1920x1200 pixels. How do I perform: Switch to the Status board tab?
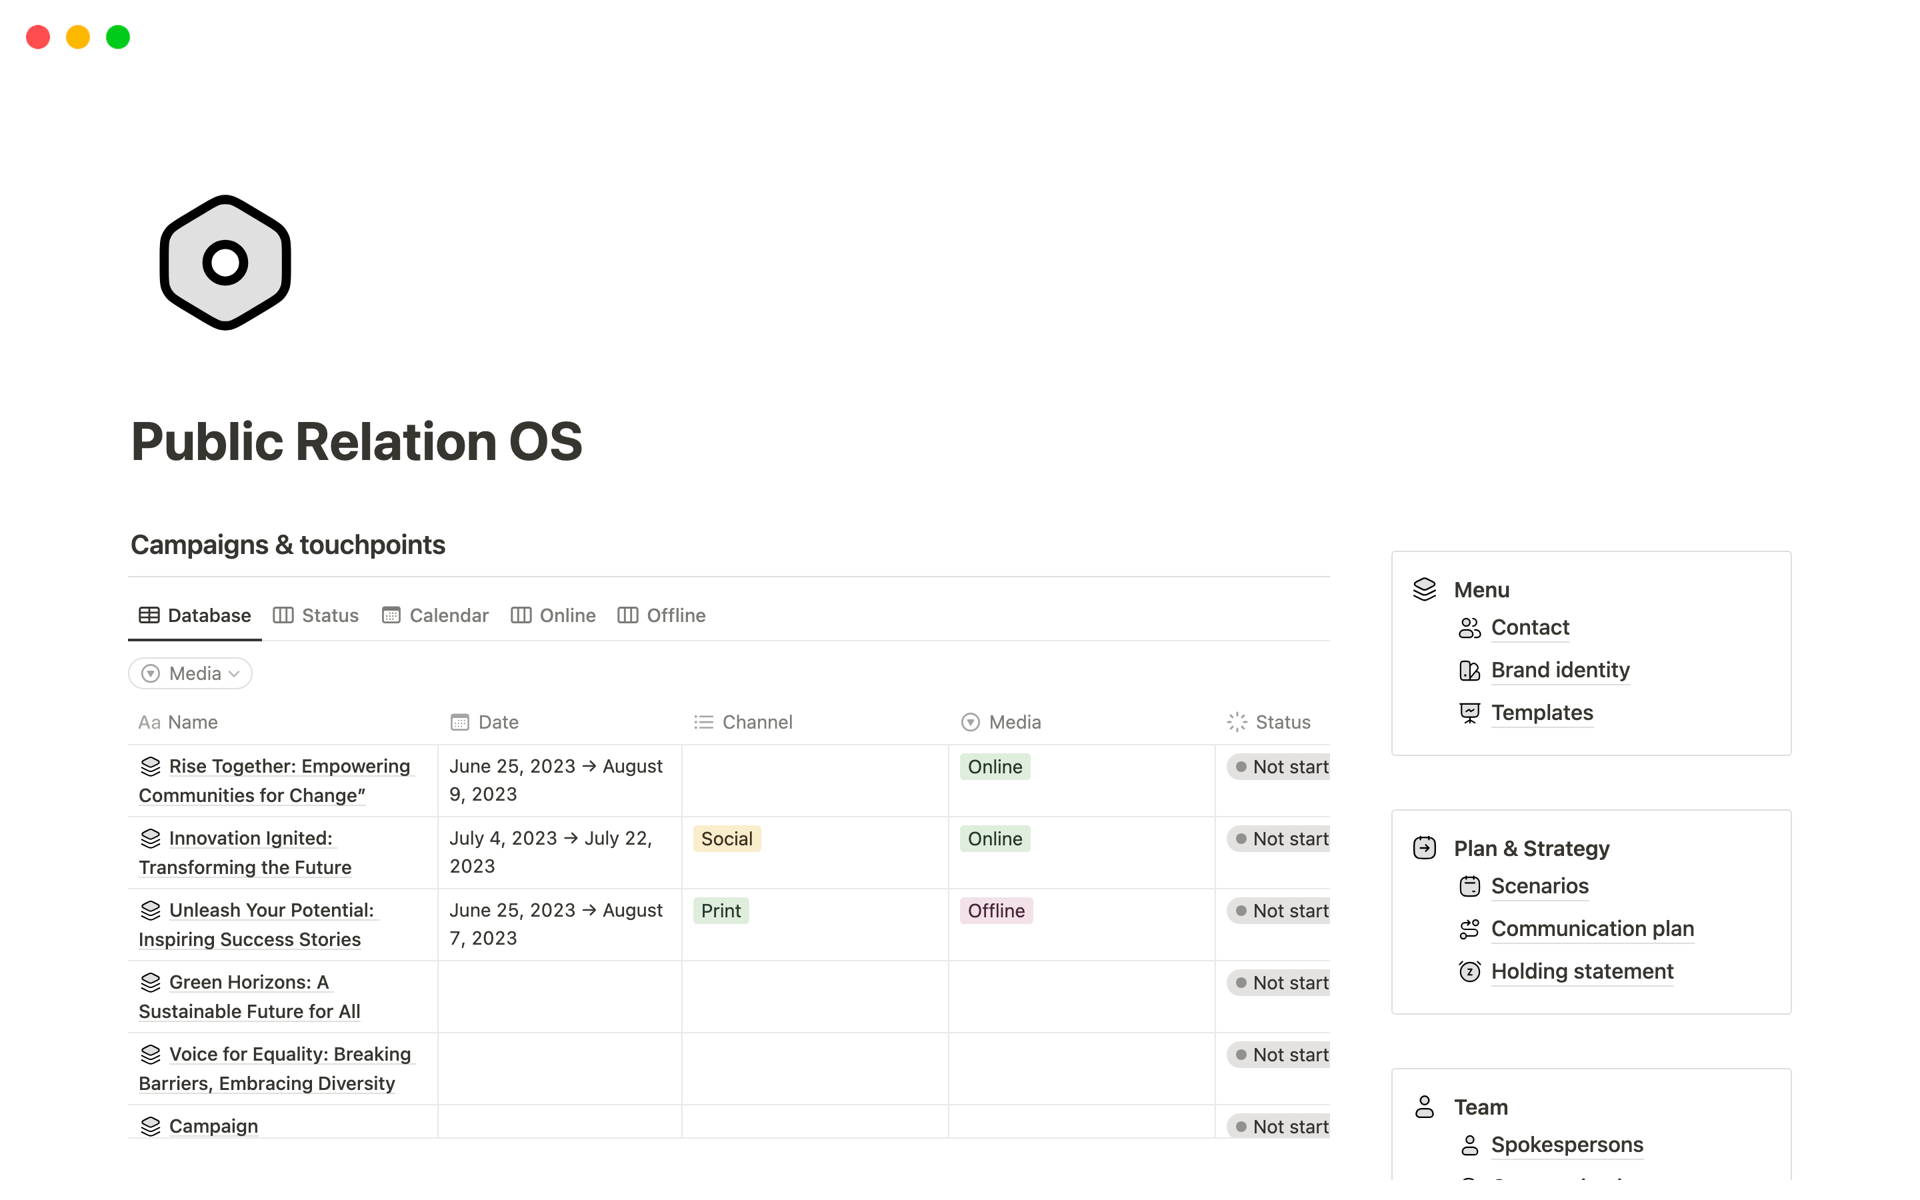coord(316,616)
